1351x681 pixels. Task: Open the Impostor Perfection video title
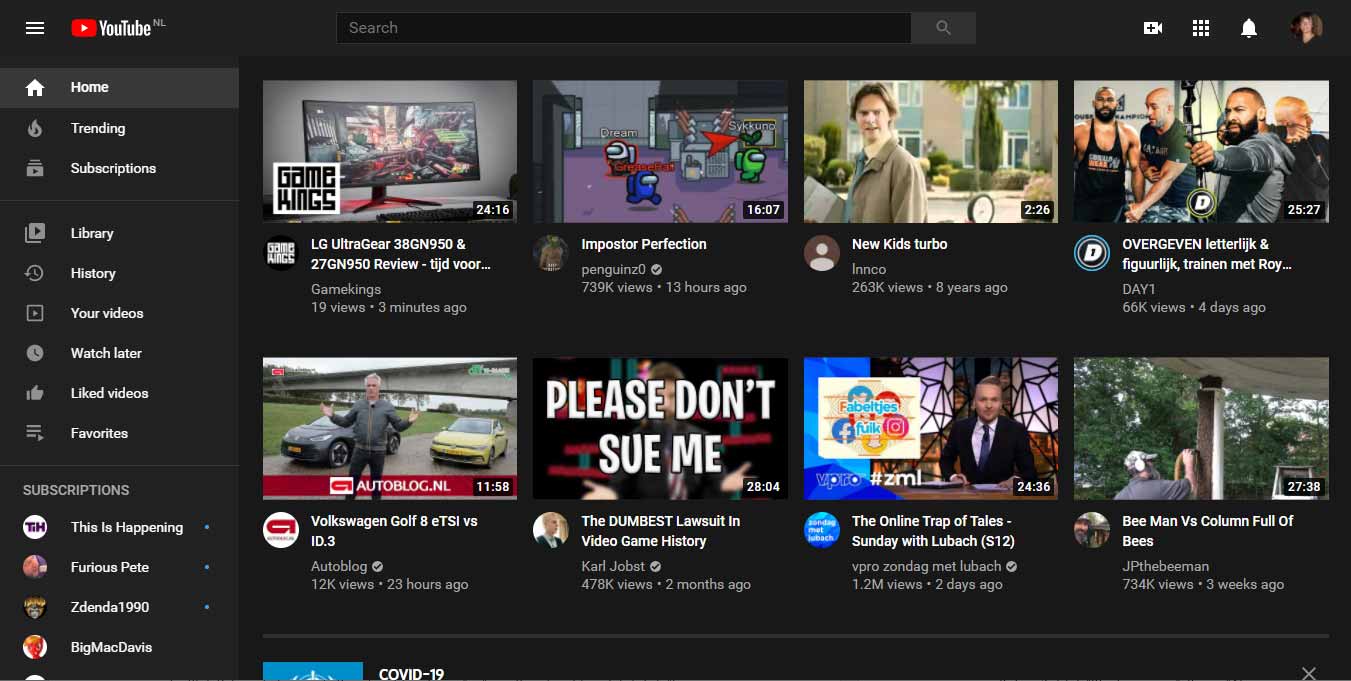click(x=644, y=244)
